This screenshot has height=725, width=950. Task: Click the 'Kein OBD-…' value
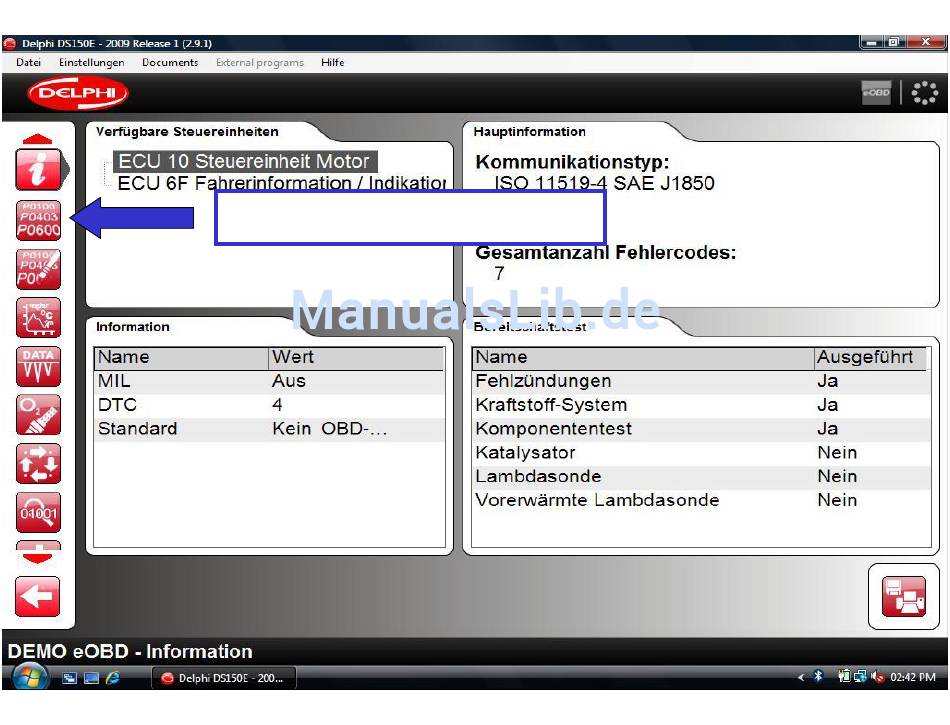coord(330,429)
